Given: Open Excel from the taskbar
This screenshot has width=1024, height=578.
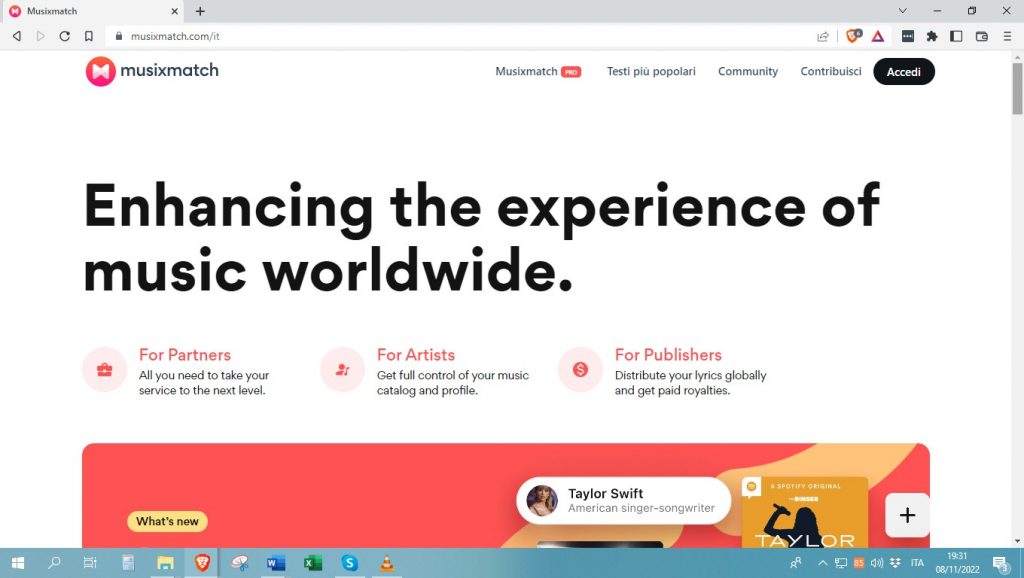Looking at the screenshot, I should click(312, 563).
